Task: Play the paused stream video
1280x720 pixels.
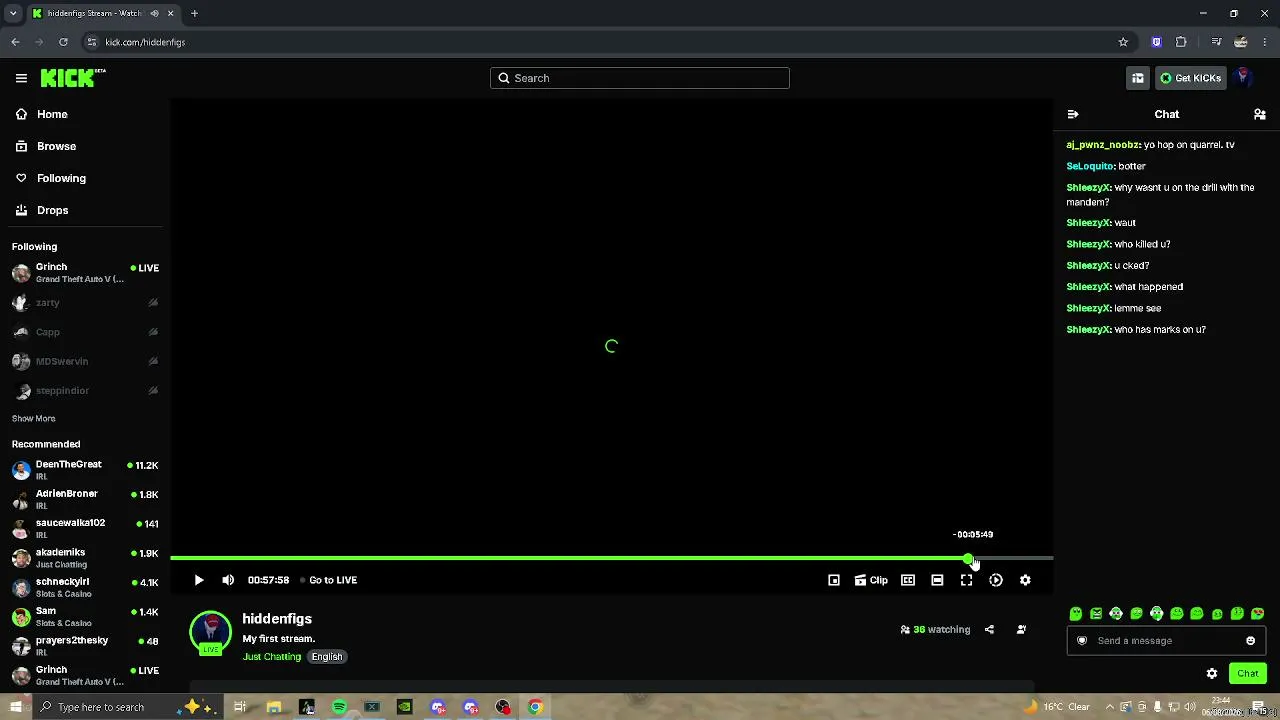Action: pos(199,580)
